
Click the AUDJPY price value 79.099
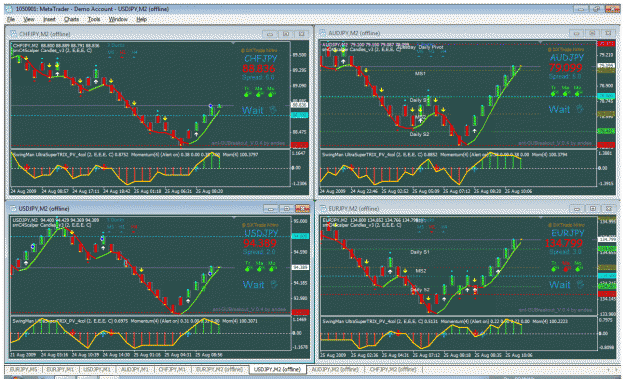coord(565,67)
